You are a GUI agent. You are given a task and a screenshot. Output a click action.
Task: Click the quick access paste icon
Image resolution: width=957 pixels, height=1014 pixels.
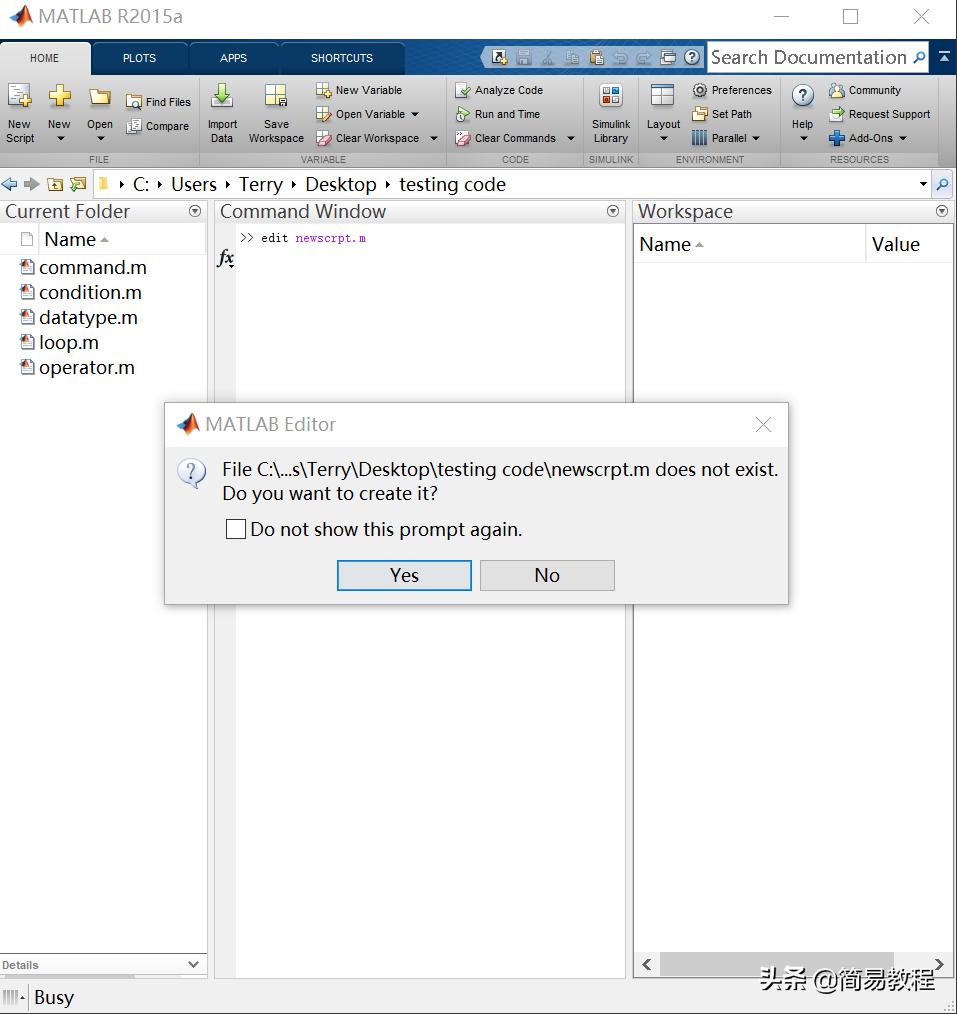(x=596, y=58)
